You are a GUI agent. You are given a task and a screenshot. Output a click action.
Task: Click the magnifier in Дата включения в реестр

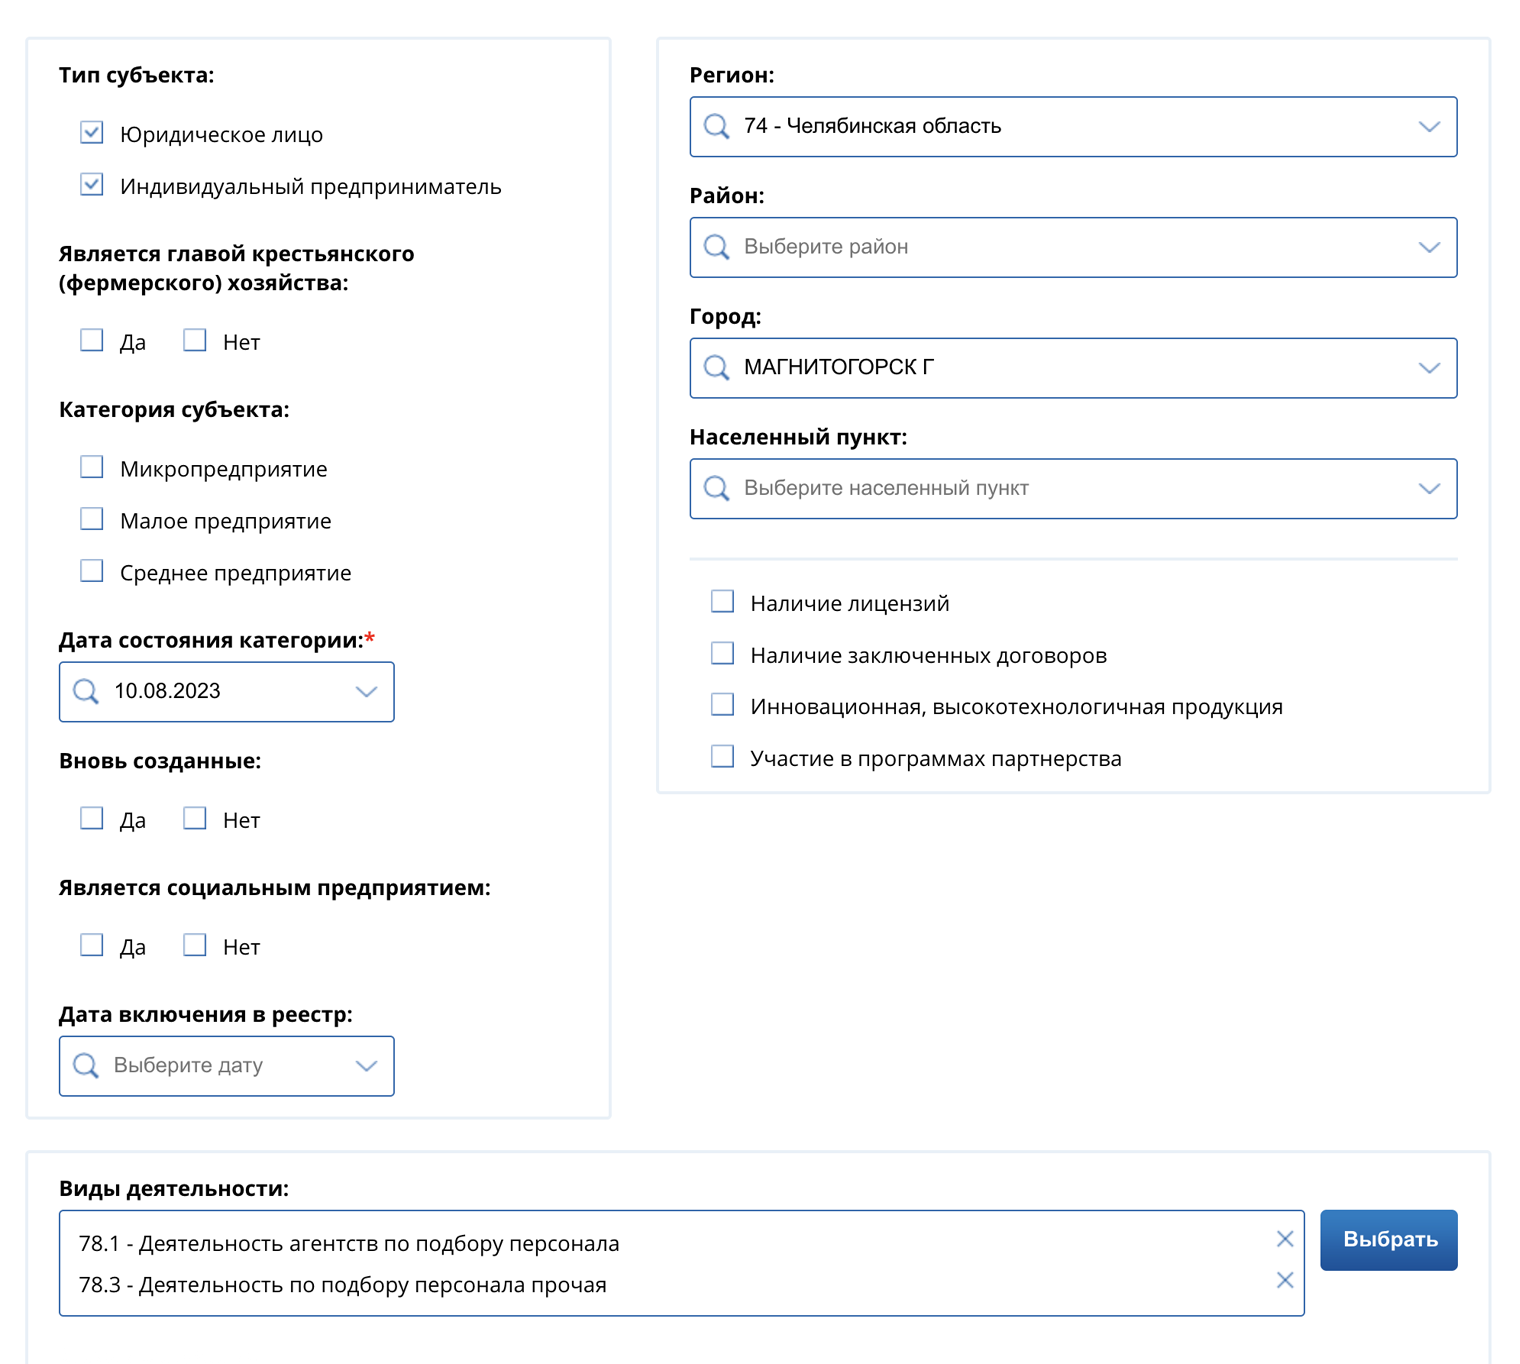point(86,1066)
